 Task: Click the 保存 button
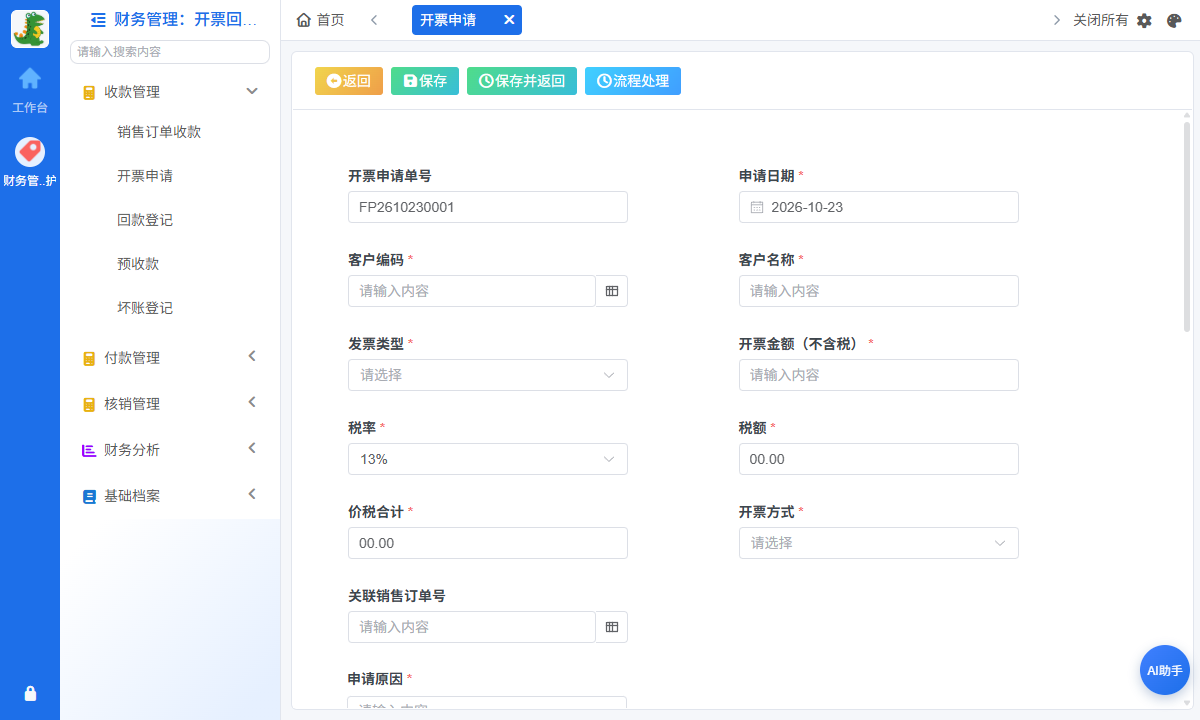(425, 81)
